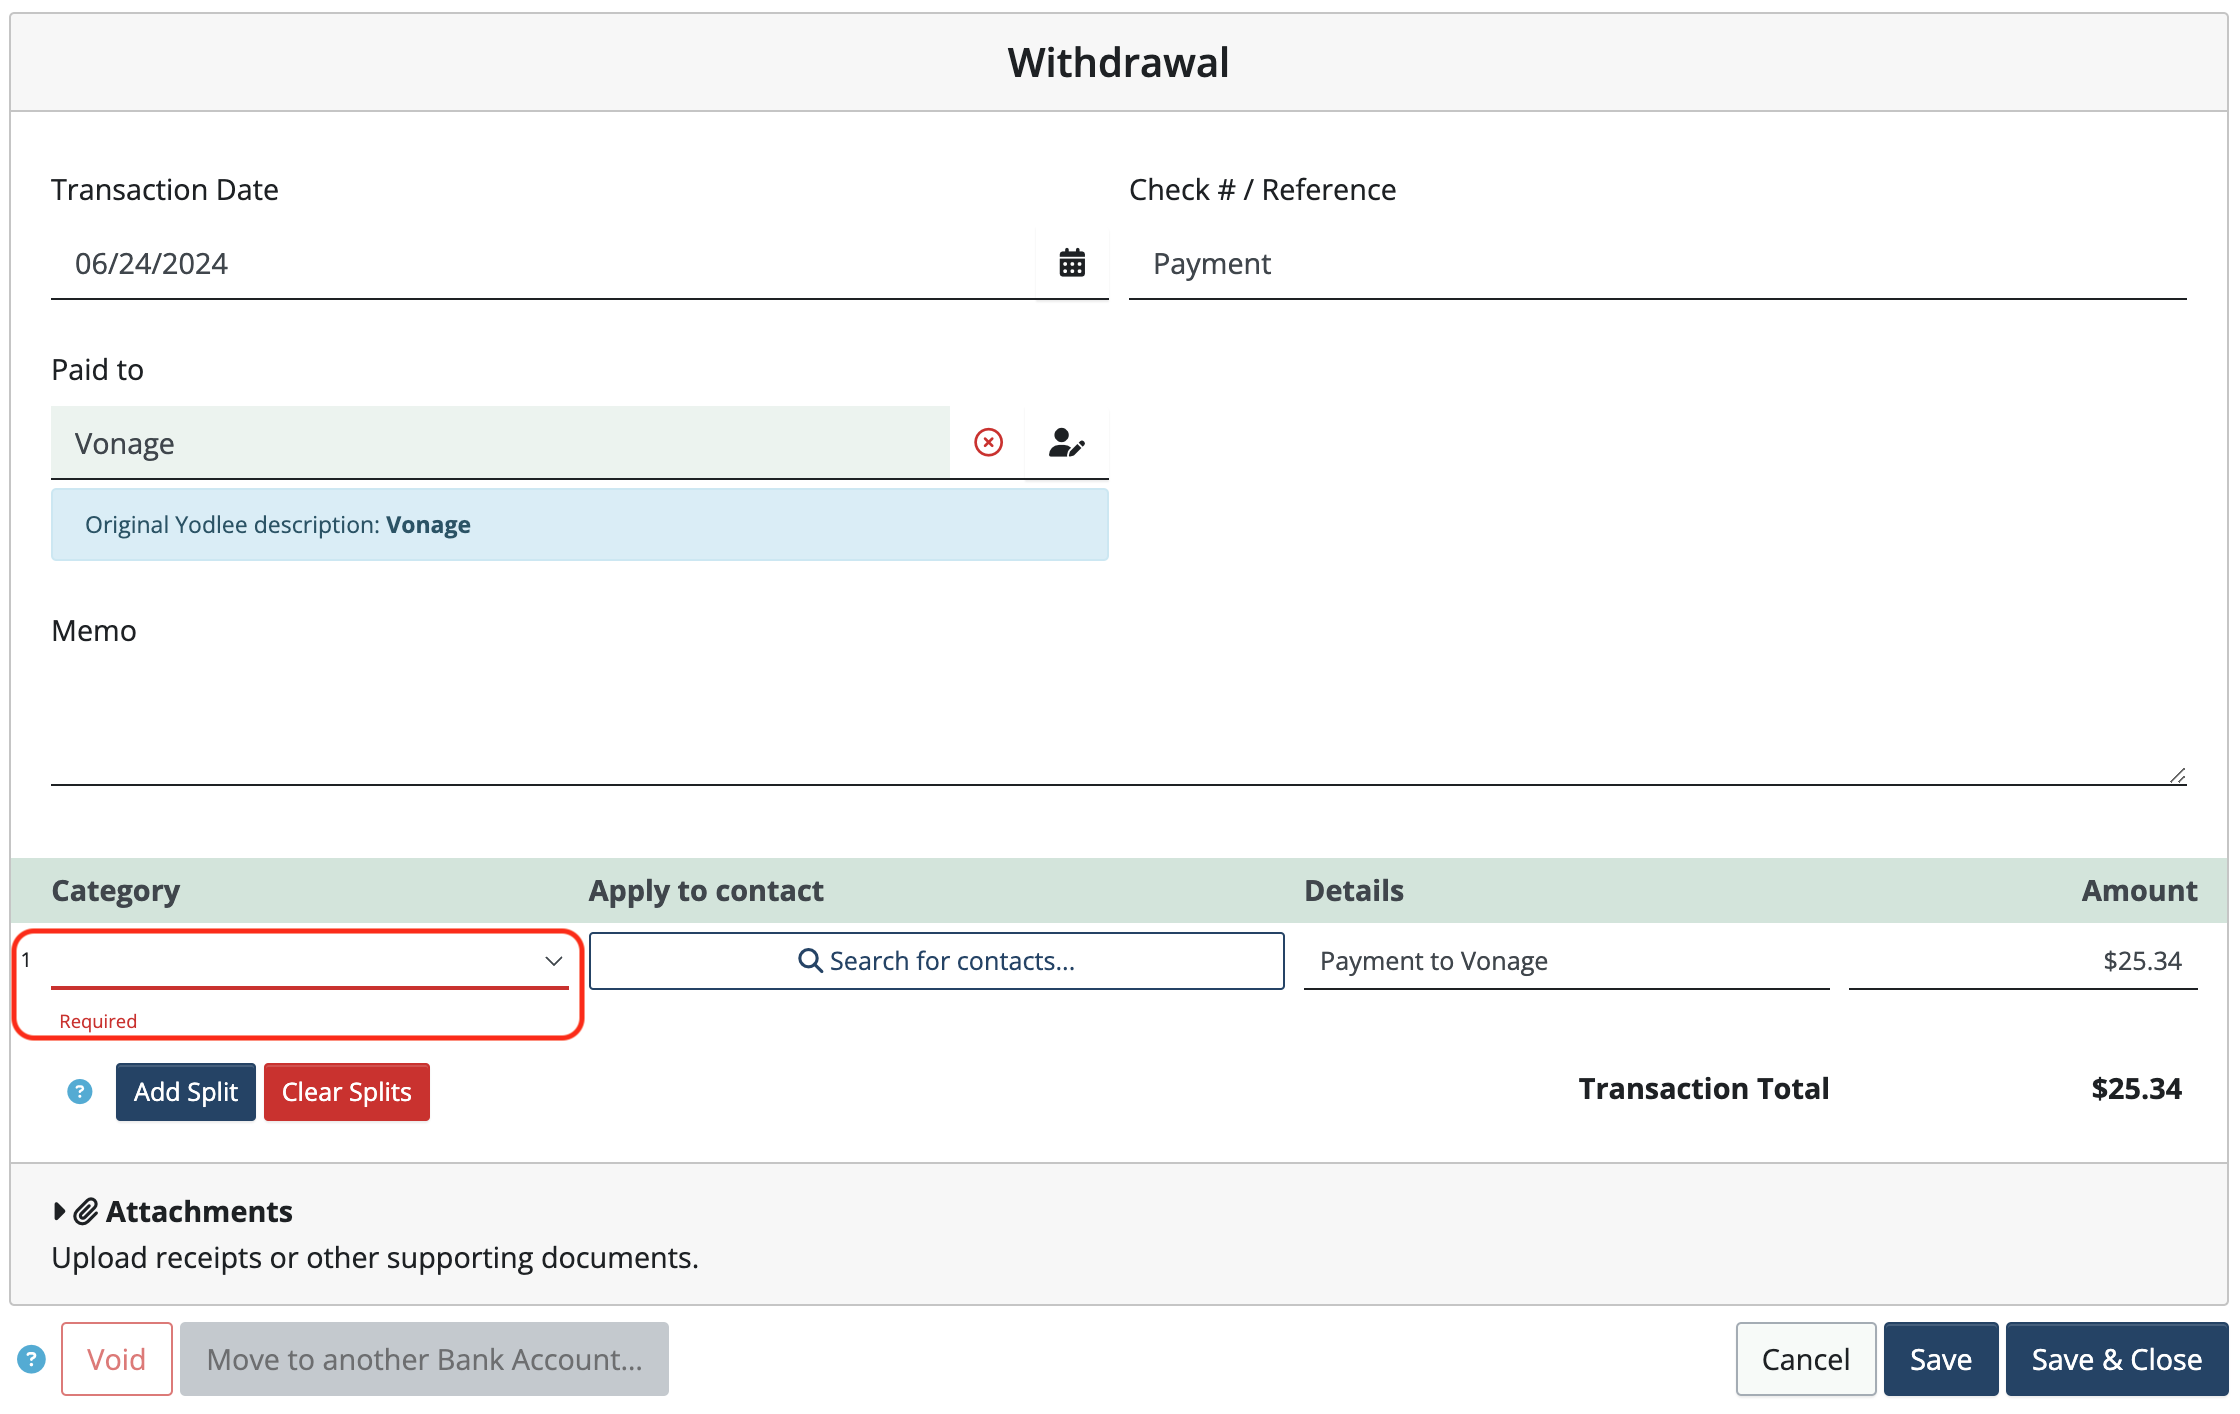Void the withdrawal transaction

[x=116, y=1359]
